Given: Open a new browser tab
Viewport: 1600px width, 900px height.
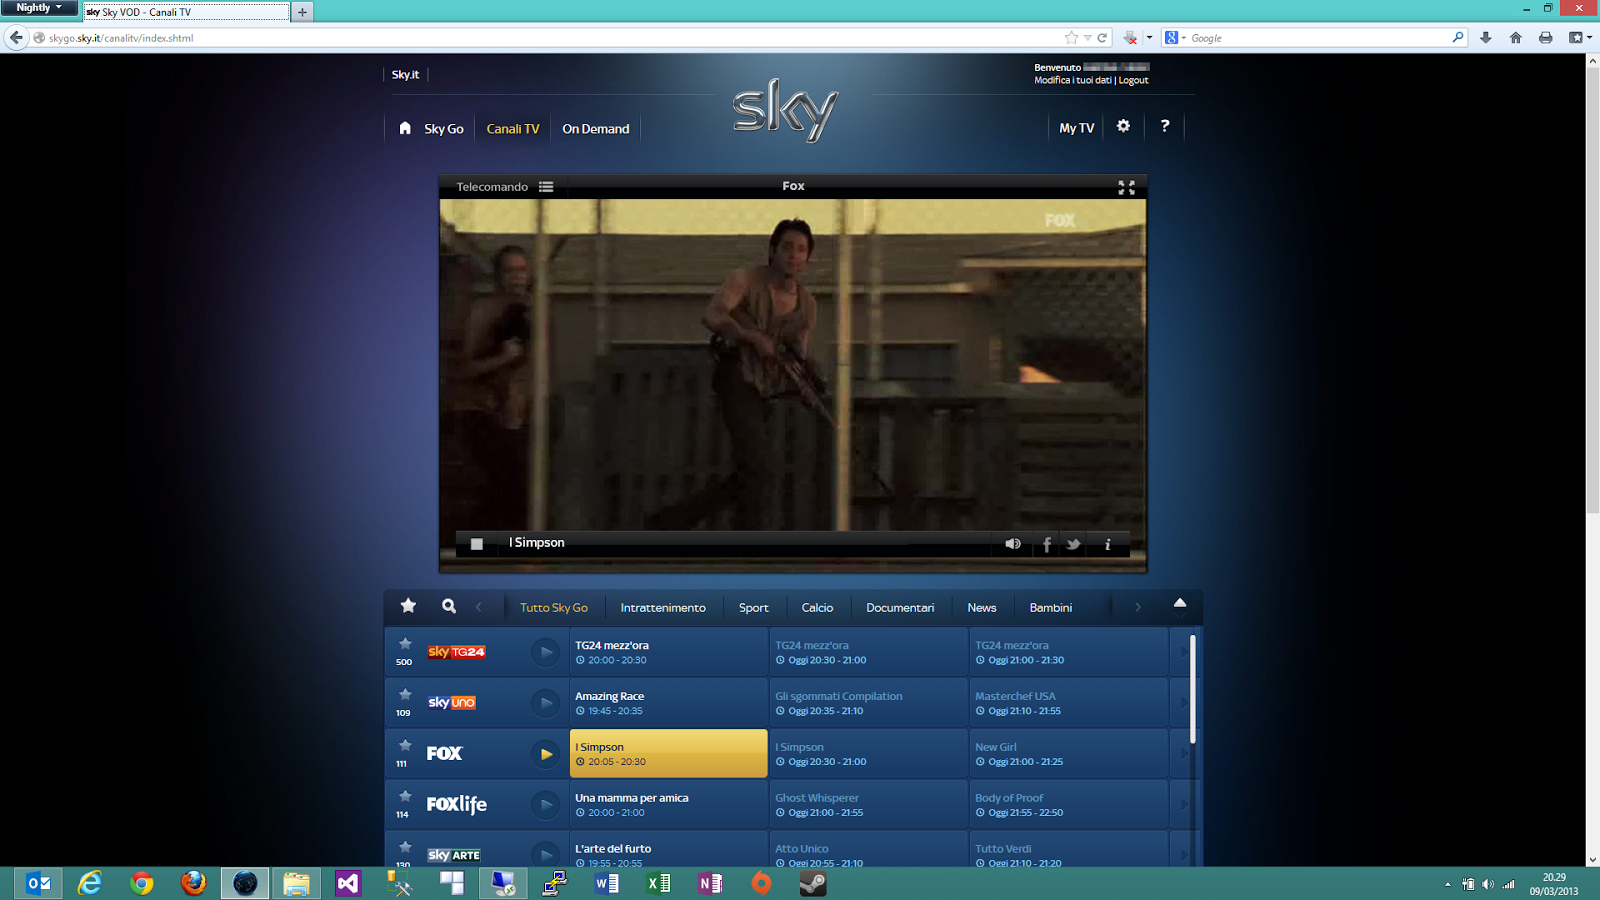Looking at the screenshot, I should click(302, 12).
